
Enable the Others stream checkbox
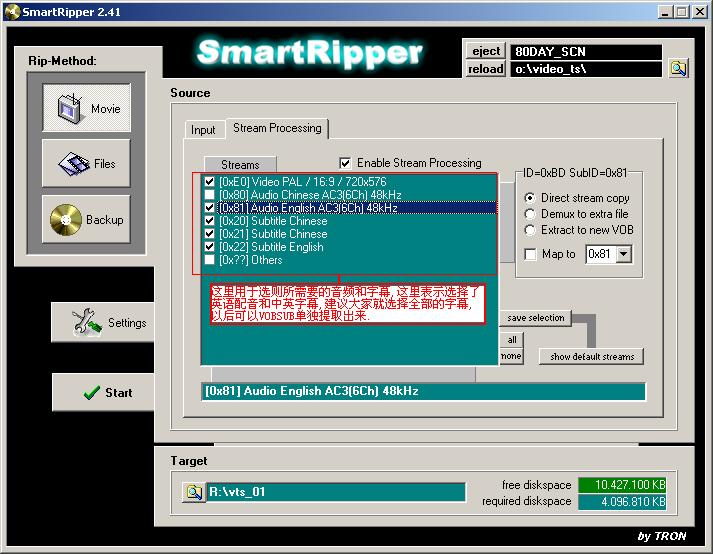click(x=209, y=260)
